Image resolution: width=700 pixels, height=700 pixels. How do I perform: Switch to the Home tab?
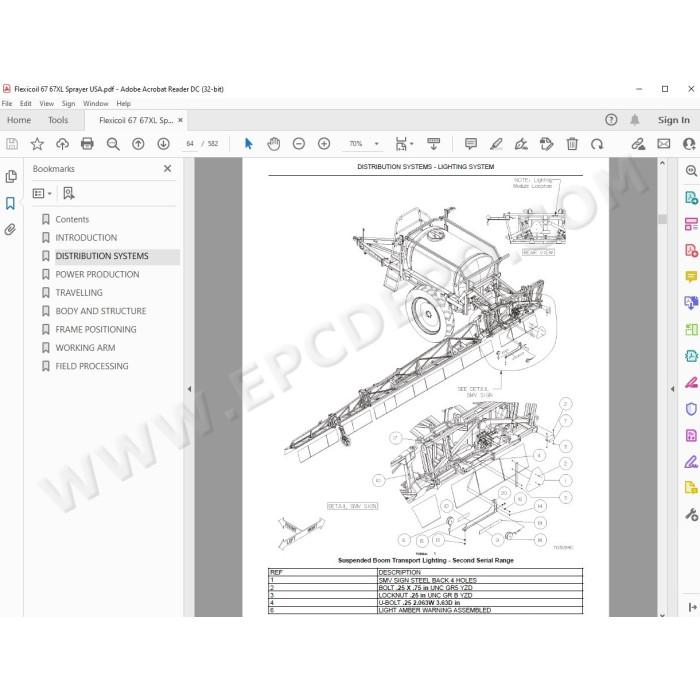(x=19, y=120)
